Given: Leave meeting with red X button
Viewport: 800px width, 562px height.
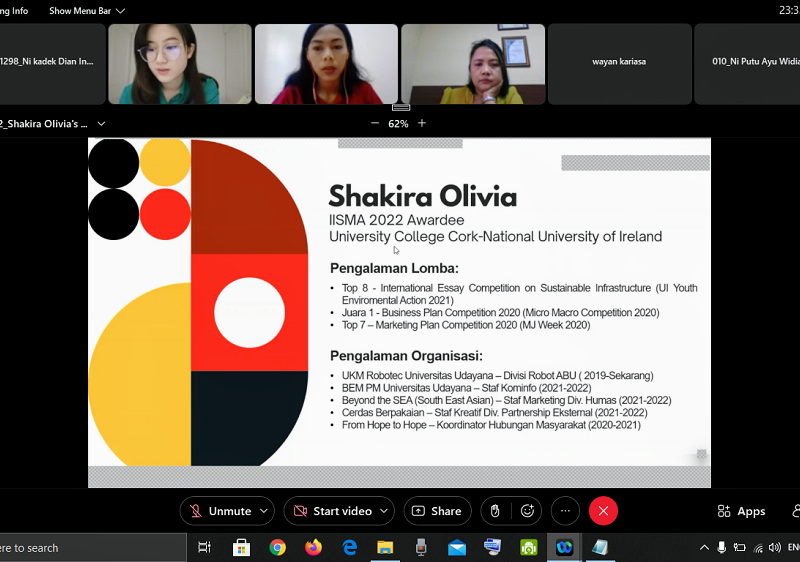Looking at the screenshot, I should 603,511.
